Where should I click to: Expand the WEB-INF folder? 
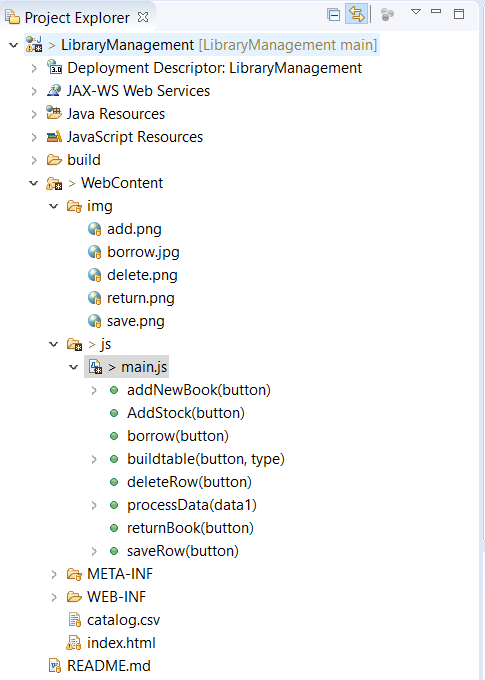pyautogui.click(x=54, y=597)
